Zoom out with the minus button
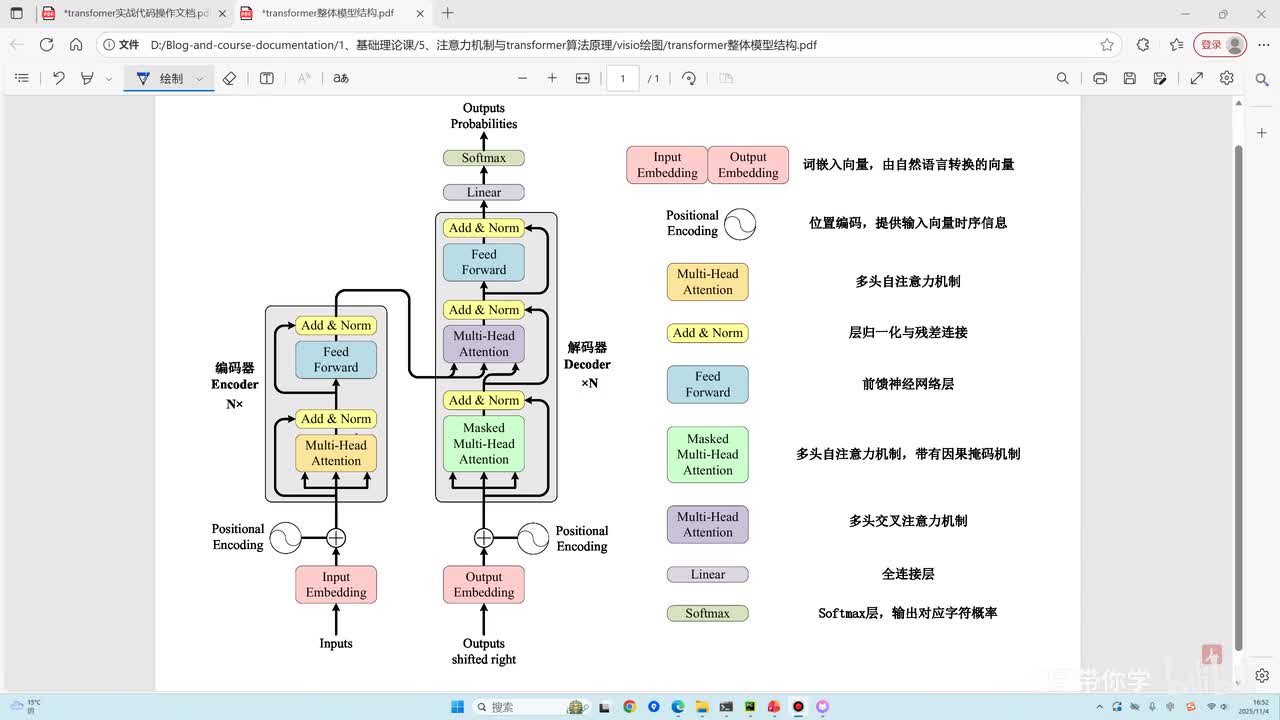The width and height of the screenshot is (1280, 720). [x=522, y=78]
